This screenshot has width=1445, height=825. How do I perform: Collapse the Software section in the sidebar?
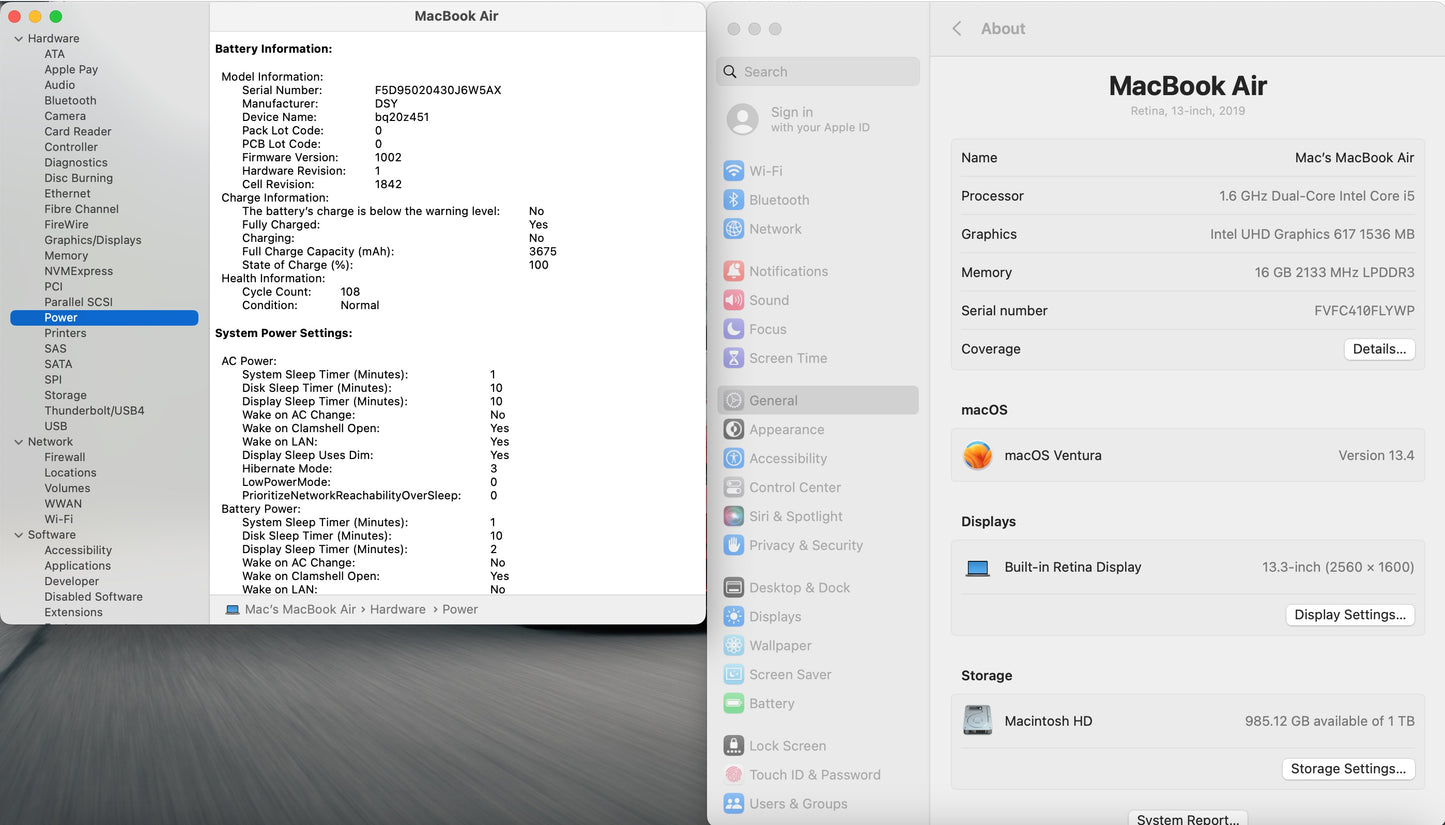tap(17, 534)
